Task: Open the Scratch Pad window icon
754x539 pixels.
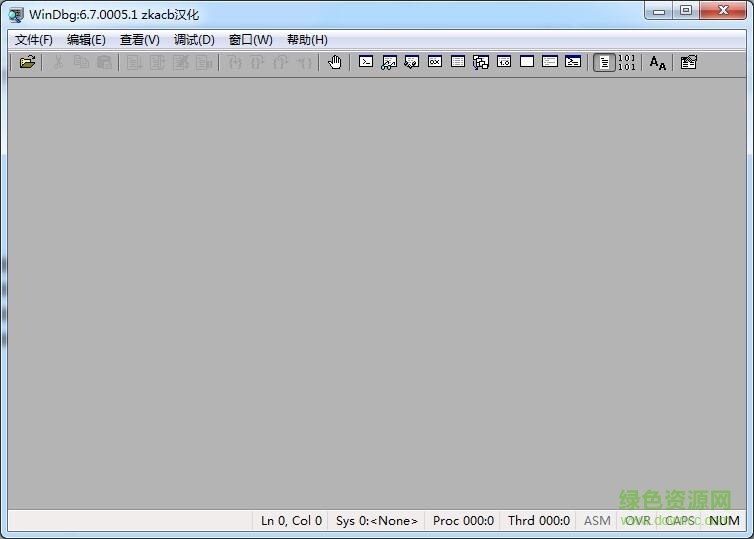Action: (x=527, y=62)
